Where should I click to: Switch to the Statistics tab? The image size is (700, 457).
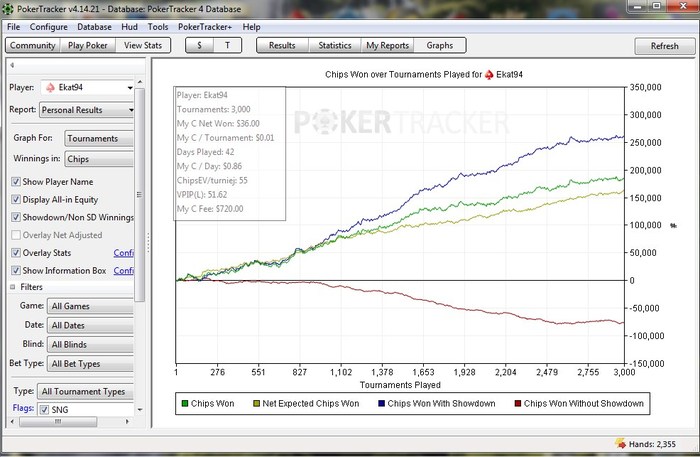(x=334, y=45)
